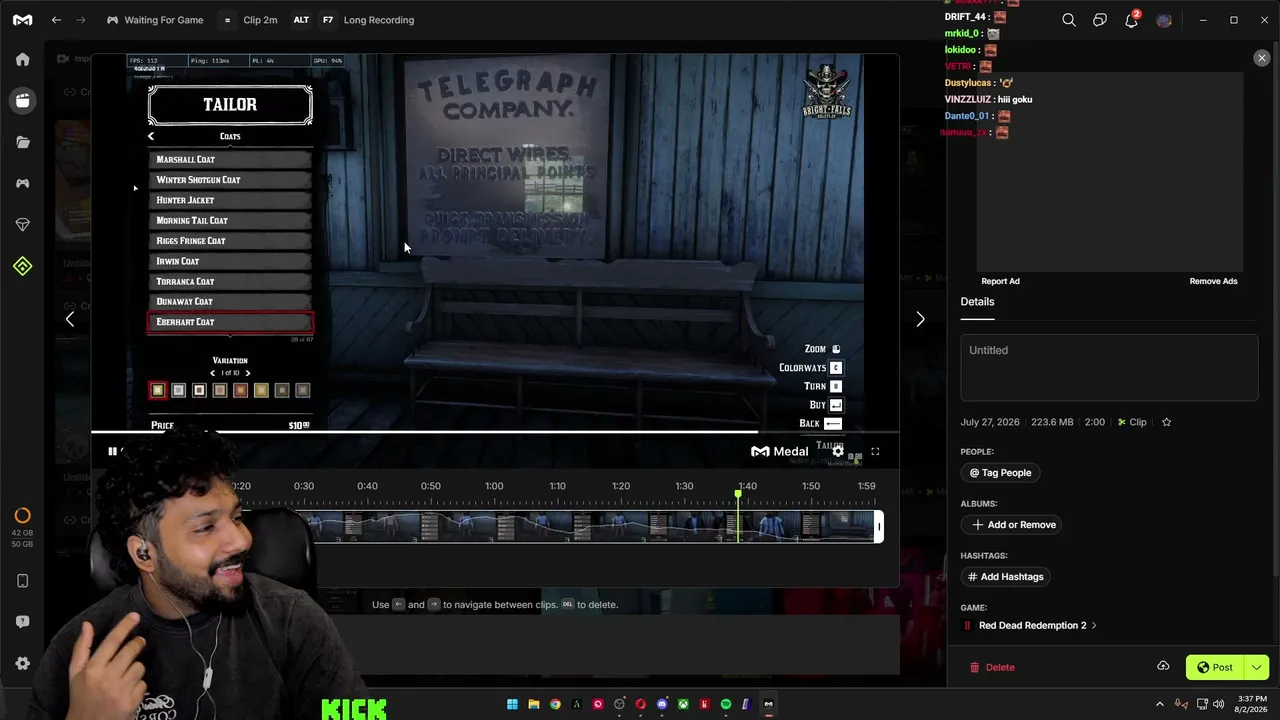
Task: Select Irwin Coat in the tailor list
Action: click(230, 261)
